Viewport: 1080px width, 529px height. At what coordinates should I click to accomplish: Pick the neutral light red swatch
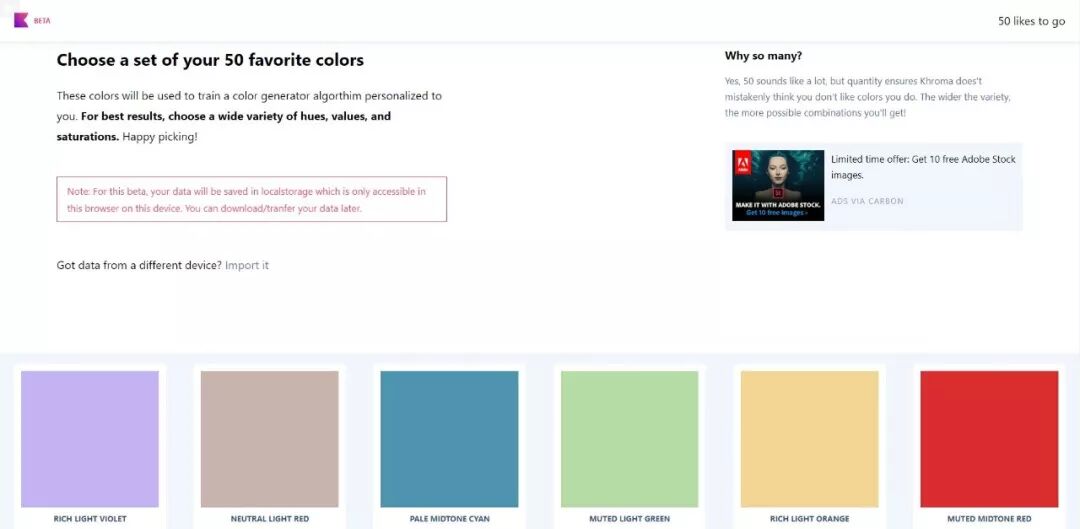tap(270, 439)
